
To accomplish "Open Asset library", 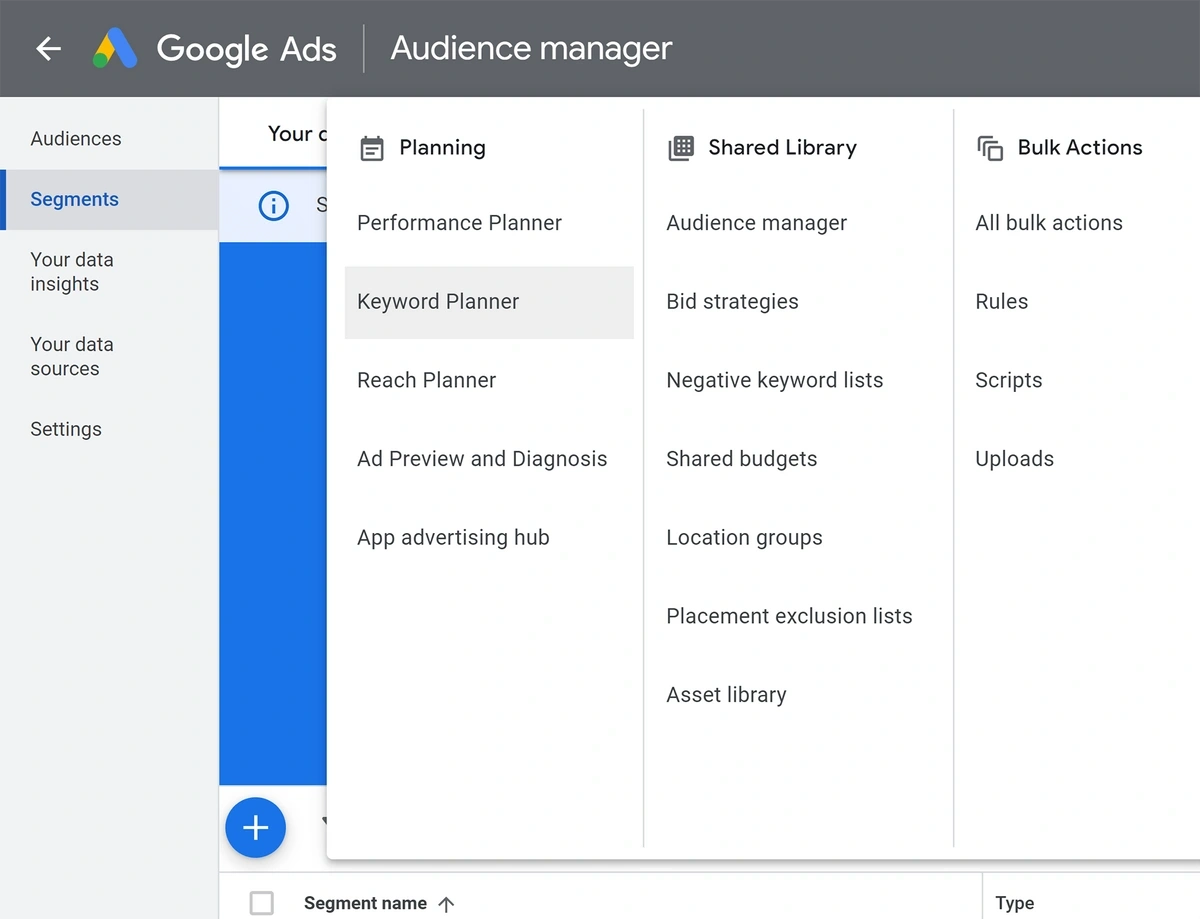I will pyautogui.click(x=726, y=695).
